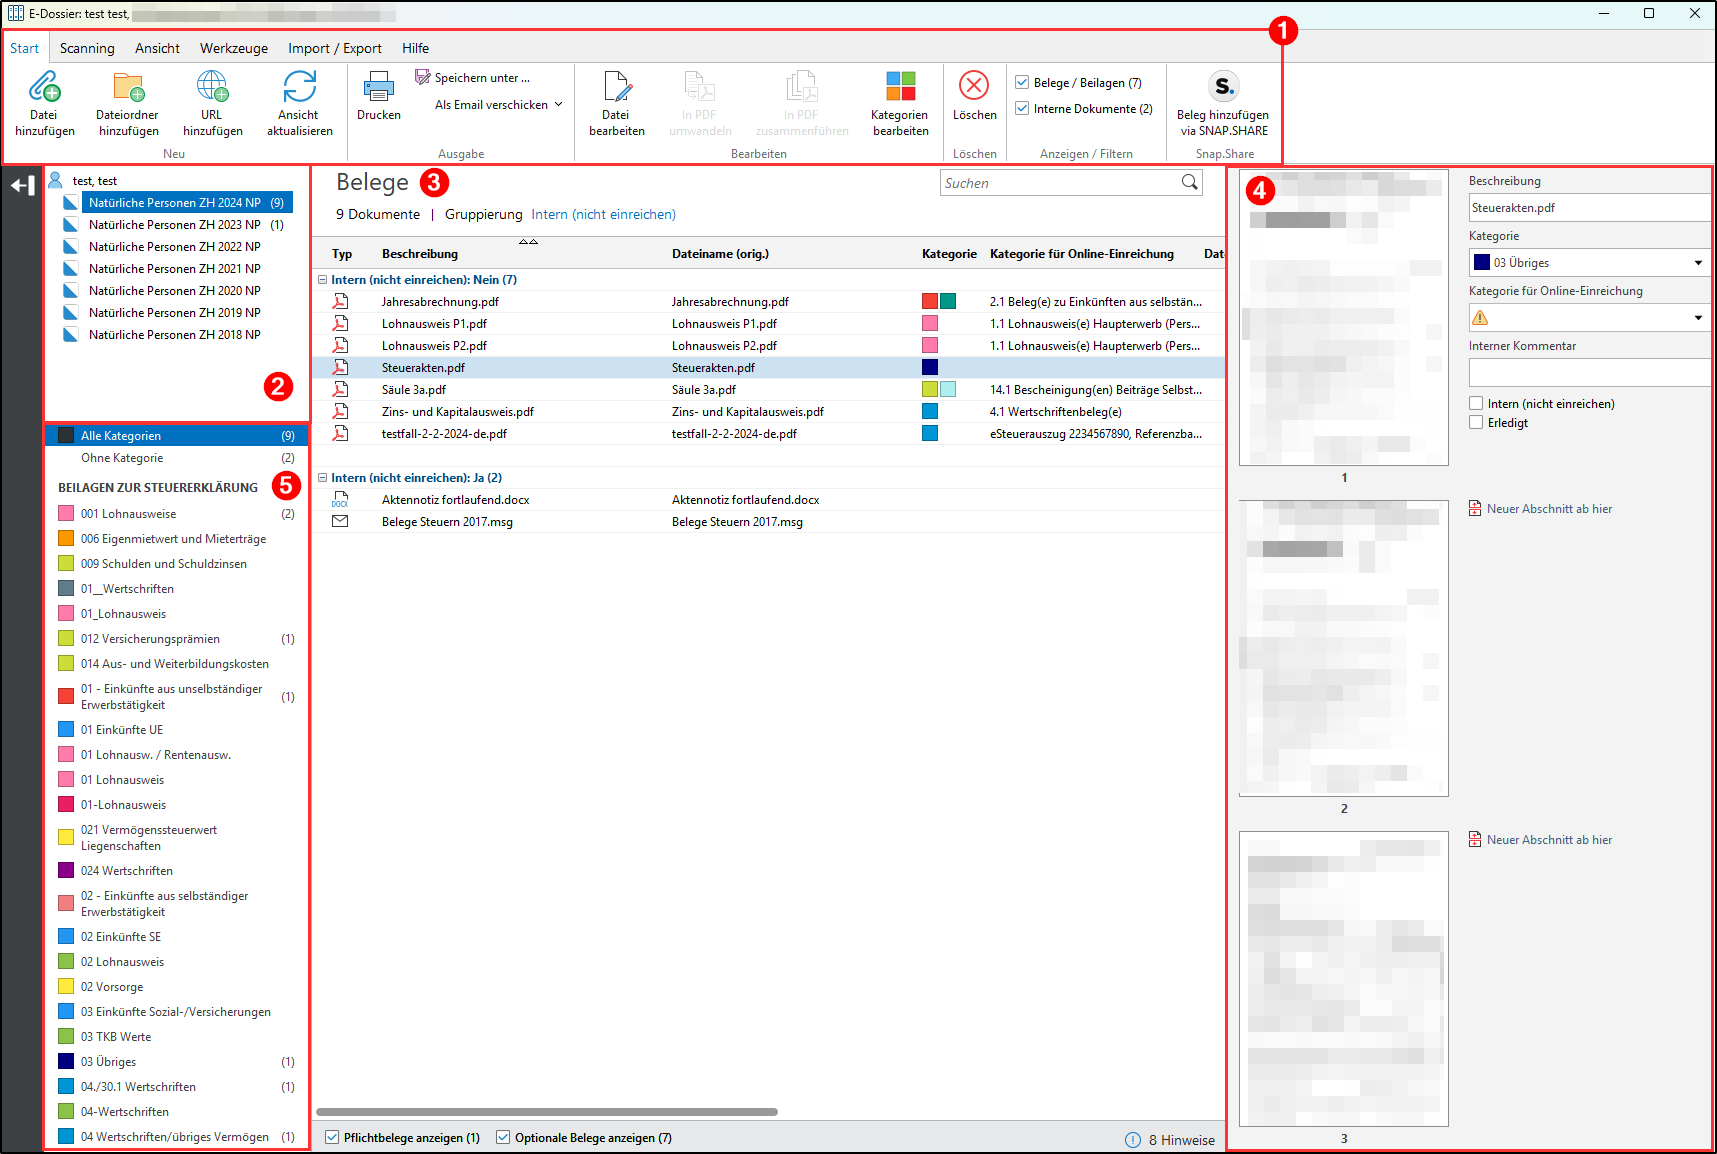Click the Dateiordner hinzufügen folder icon
The width and height of the screenshot is (1717, 1154).
128,87
